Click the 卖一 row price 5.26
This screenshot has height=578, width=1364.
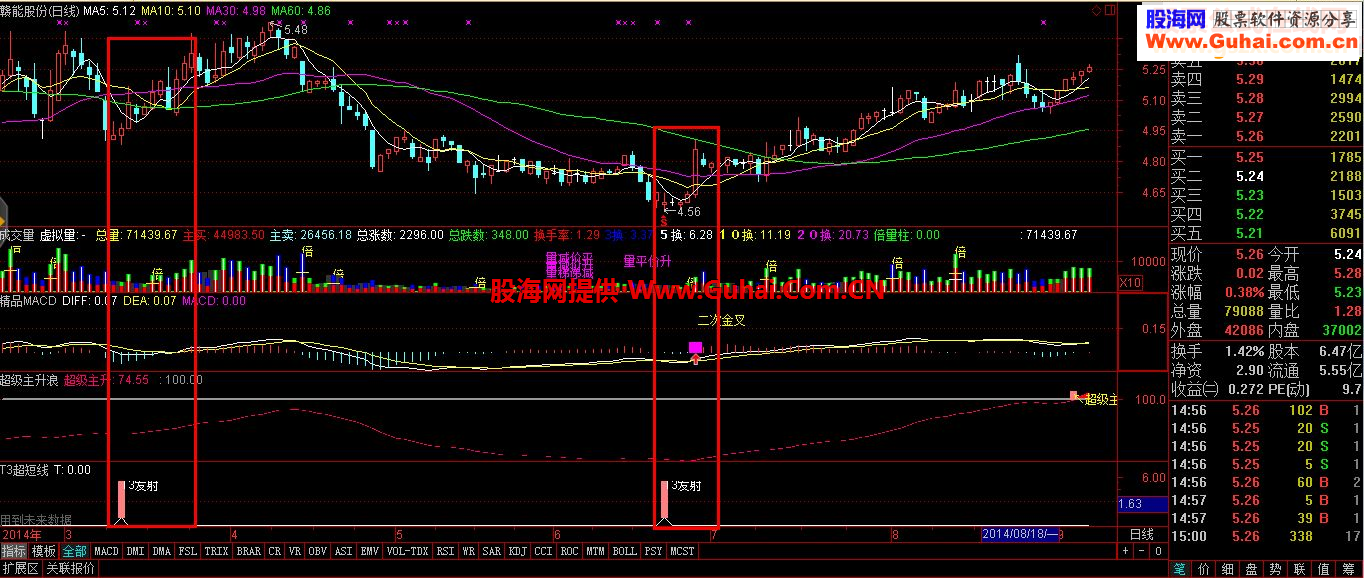coord(1250,136)
